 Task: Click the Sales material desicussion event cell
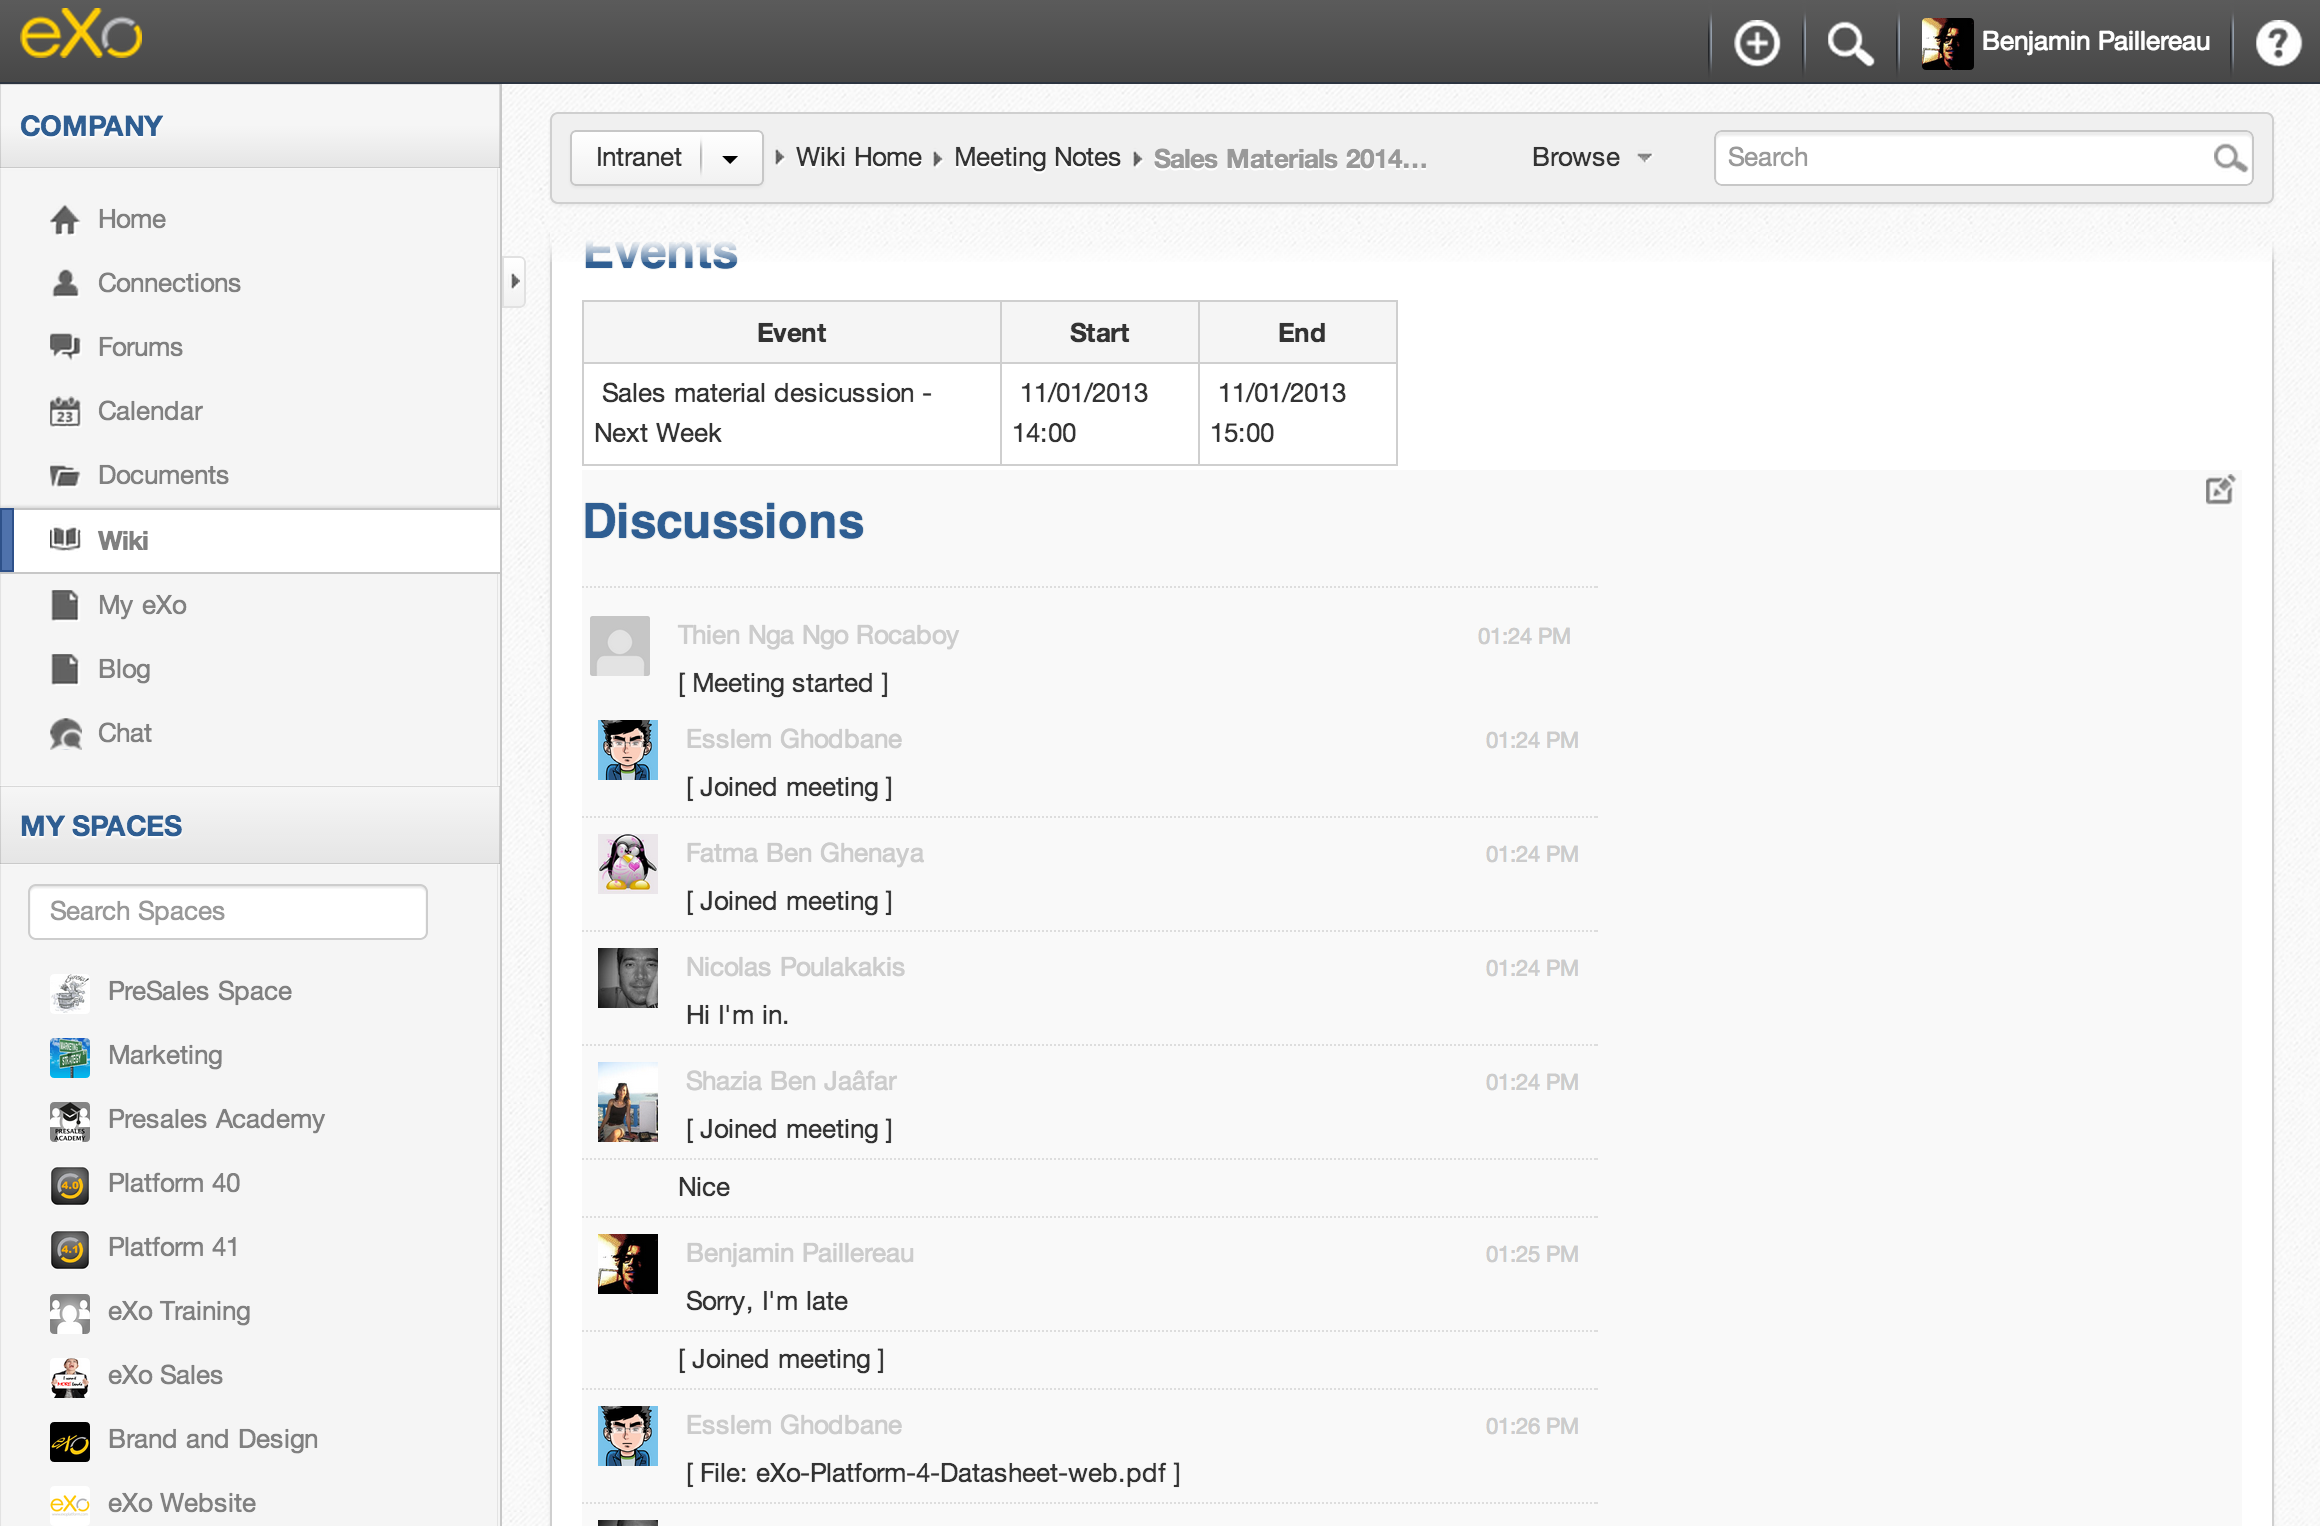pyautogui.click(x=792, y=413)
